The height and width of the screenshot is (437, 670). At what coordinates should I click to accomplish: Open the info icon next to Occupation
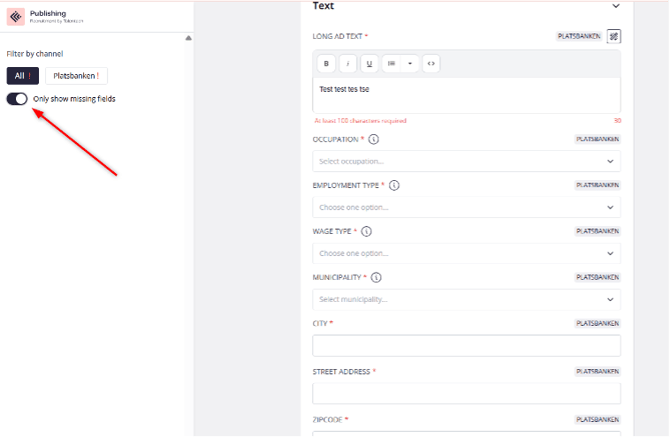point(374,140)
